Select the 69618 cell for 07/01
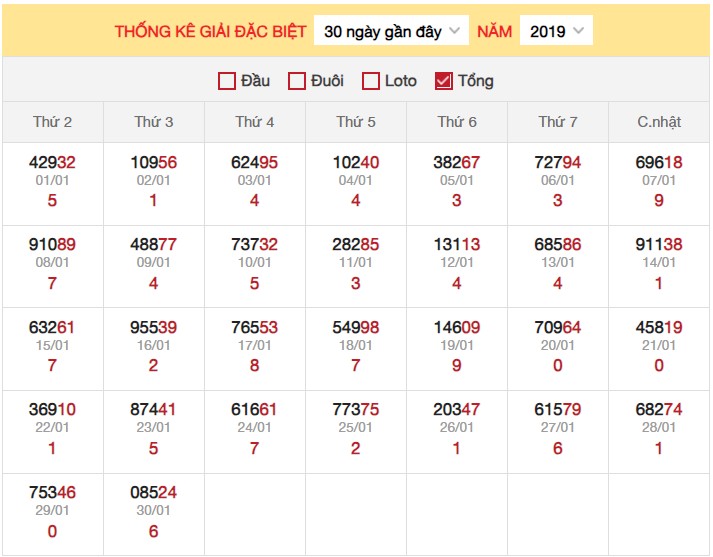This screenshot has width=713, height=557. (x=659, y=163)
